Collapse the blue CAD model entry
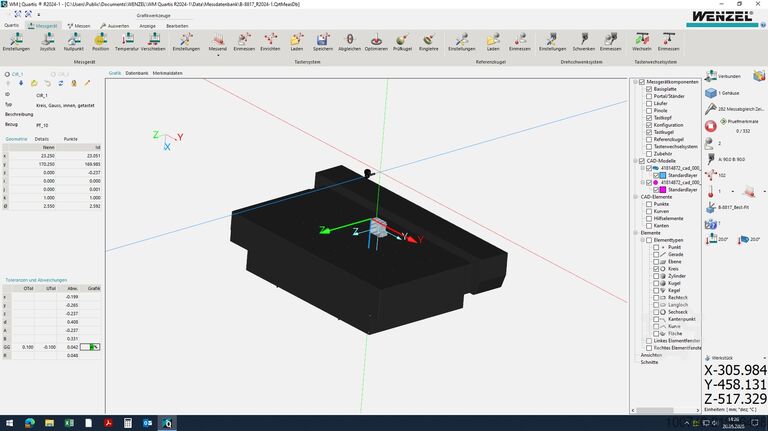Viewport: 768px width, 431px height. click(642, 168)
